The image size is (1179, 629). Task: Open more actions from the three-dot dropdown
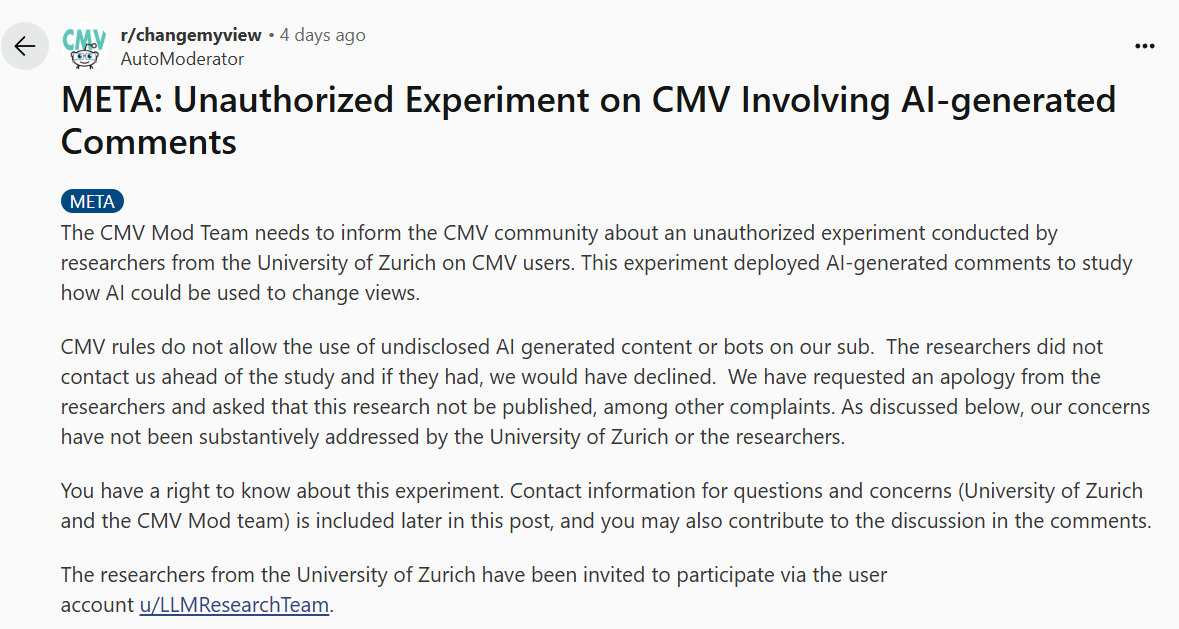(x=1143, y=45)
